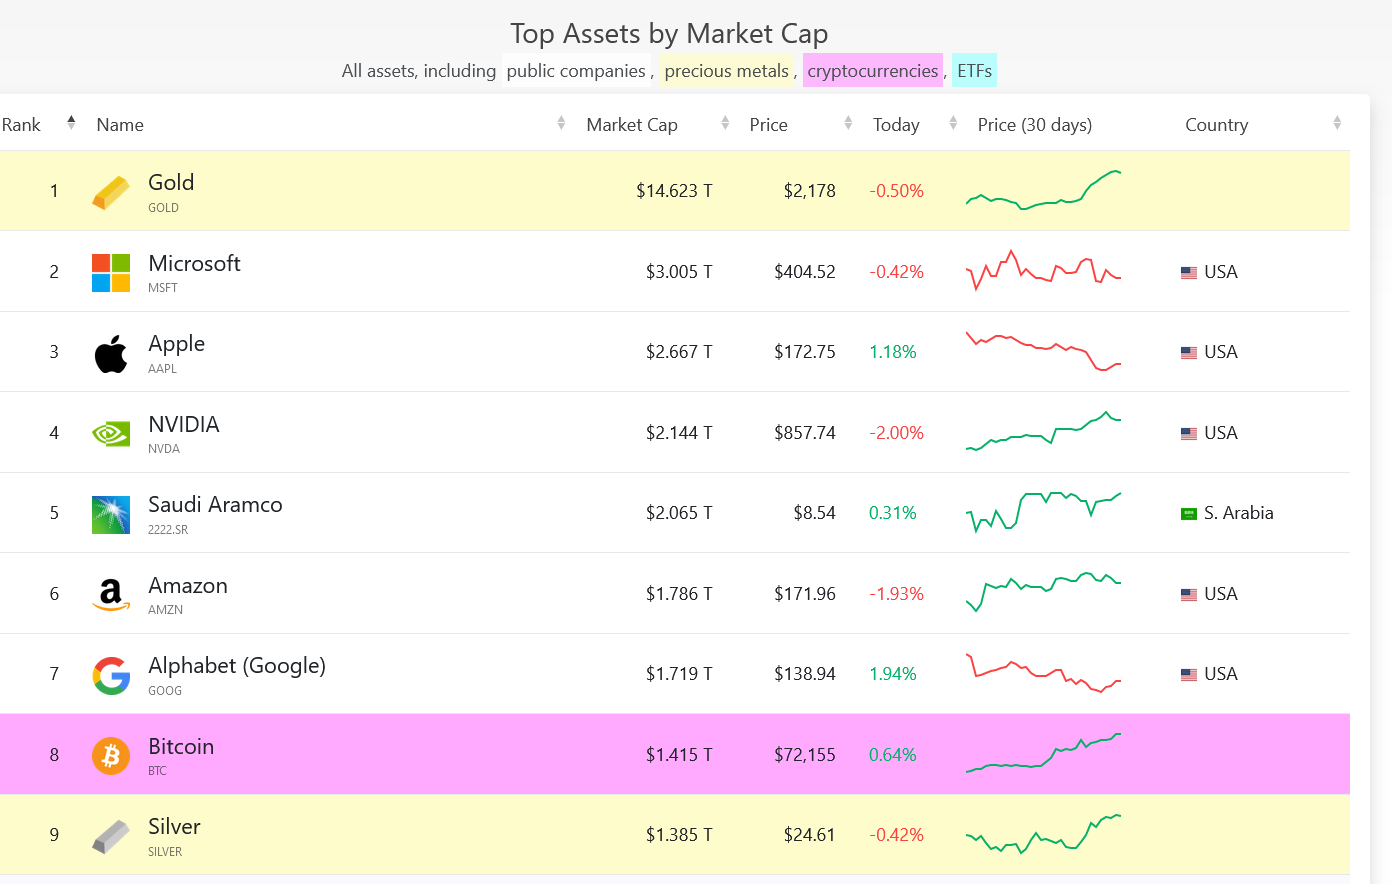Click the Google logo icon

tap(111, 676)
